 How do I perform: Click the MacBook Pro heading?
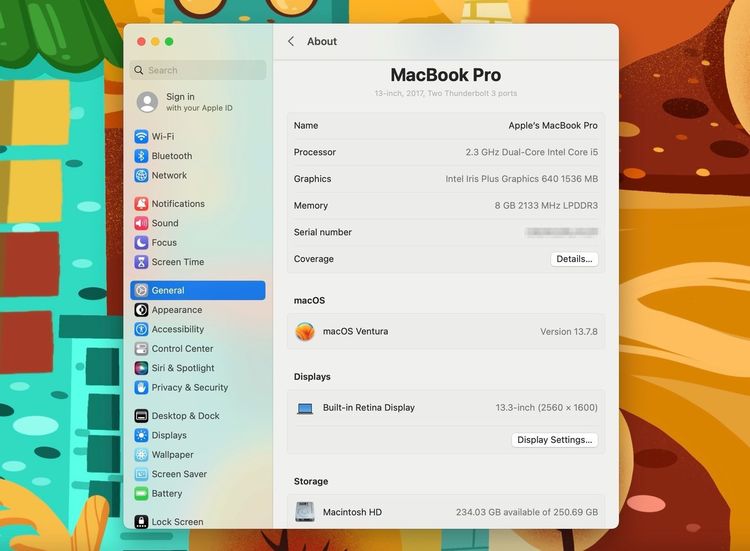pos(445,75)
